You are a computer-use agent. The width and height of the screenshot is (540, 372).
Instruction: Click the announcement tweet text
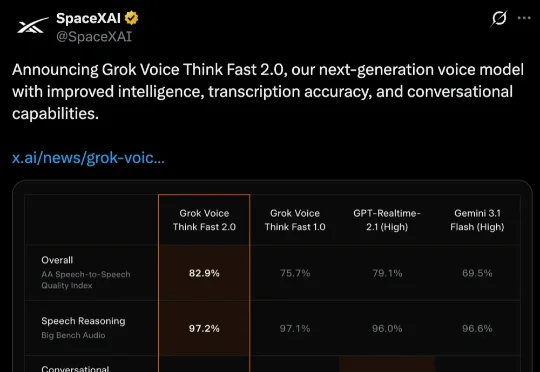tap(268, 92)
